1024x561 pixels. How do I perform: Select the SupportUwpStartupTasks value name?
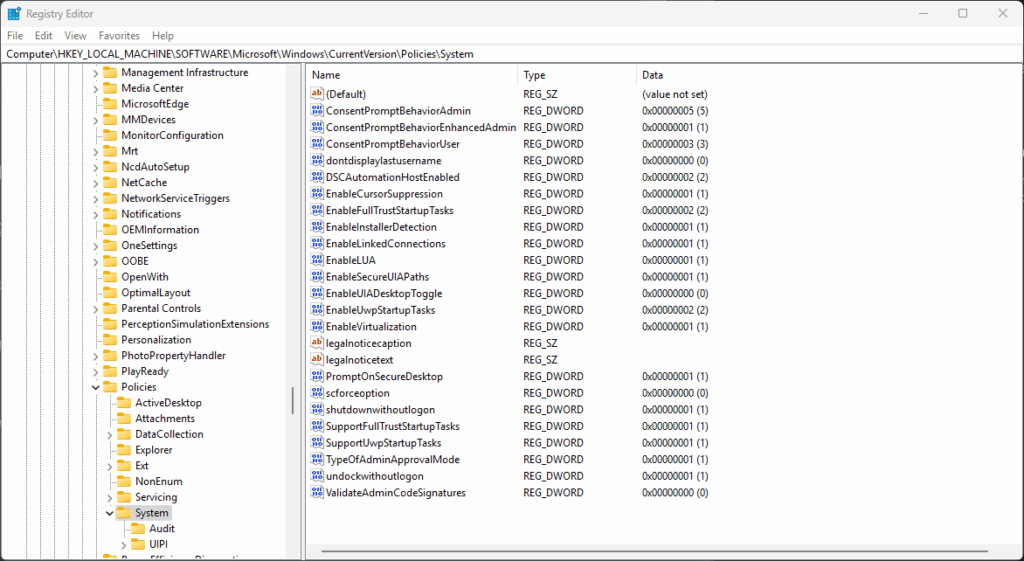click(x=383, y=443)
